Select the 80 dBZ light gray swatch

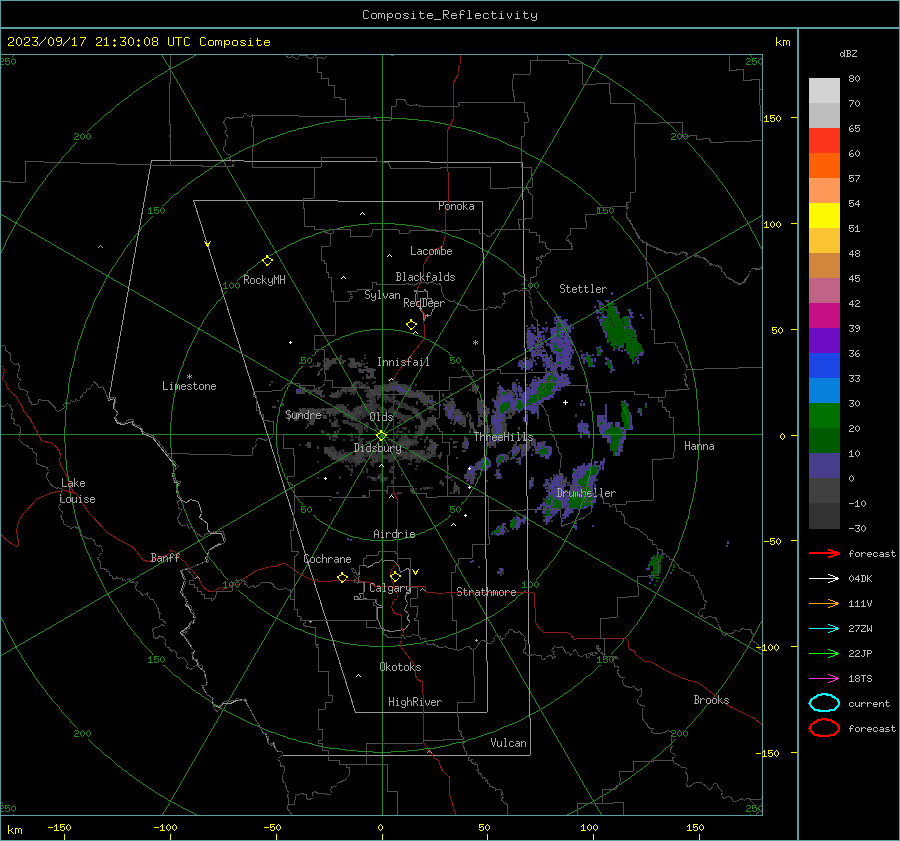tap(824, 90)
